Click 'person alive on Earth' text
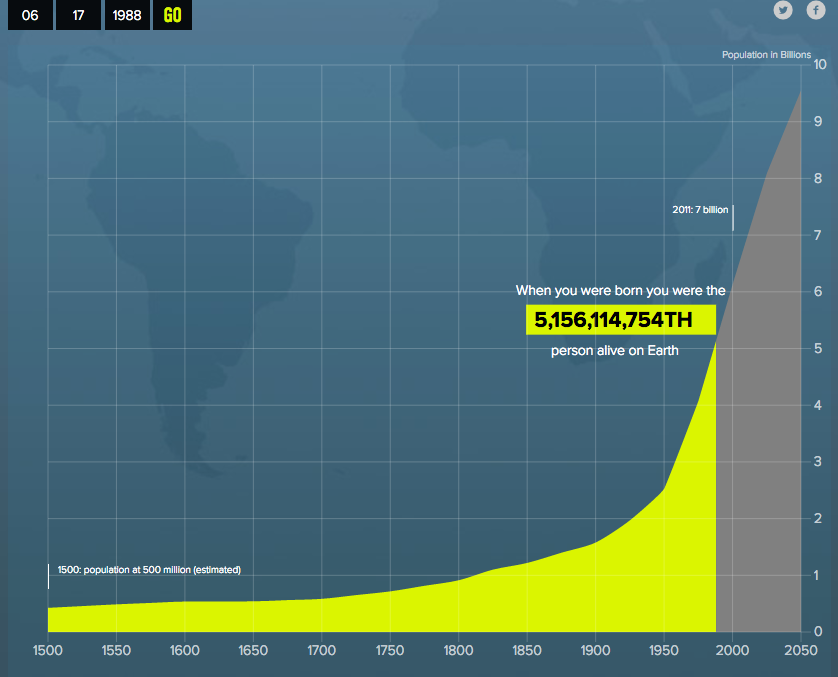 point(615,351)
